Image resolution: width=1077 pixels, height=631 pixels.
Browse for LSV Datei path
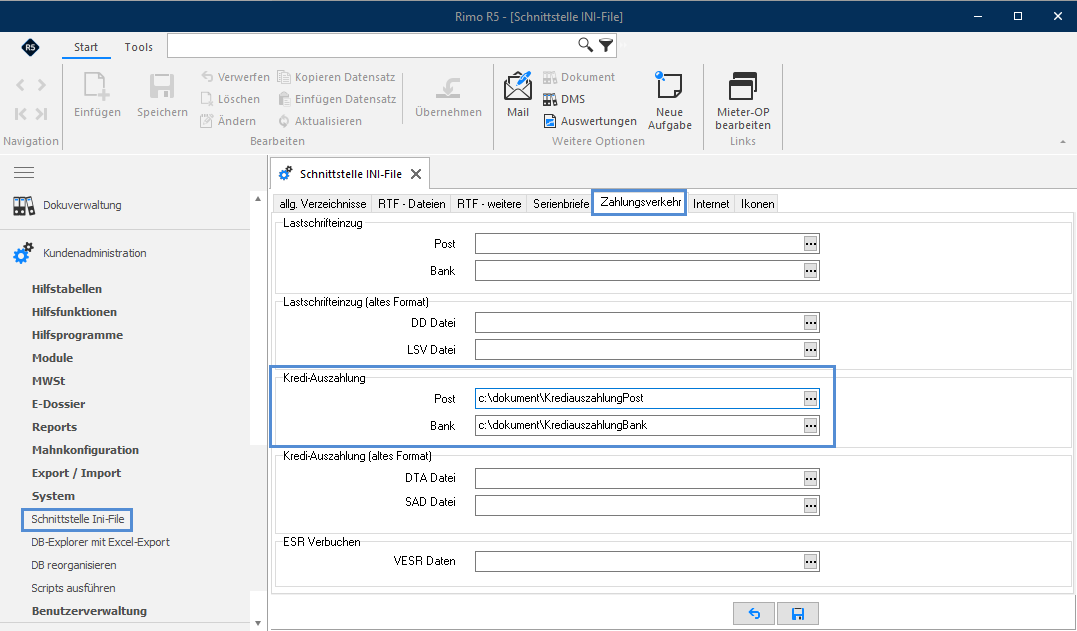coord(810,349)
